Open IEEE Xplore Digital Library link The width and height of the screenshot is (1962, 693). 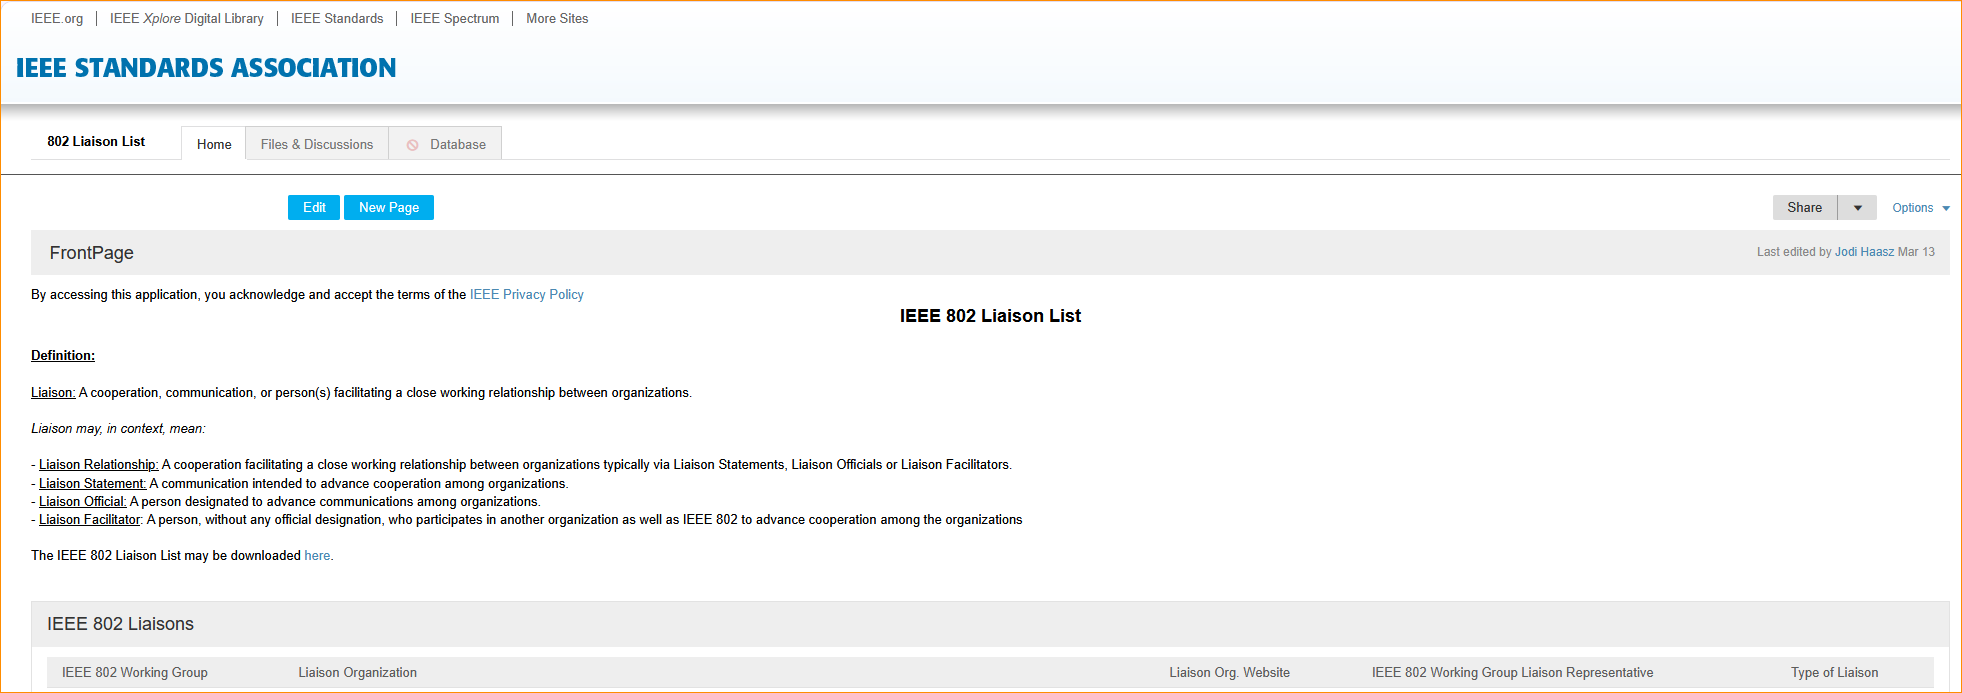[187, 19]
